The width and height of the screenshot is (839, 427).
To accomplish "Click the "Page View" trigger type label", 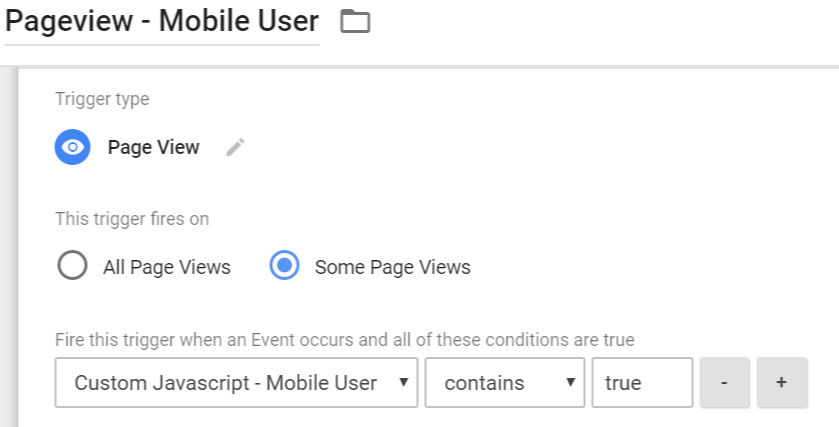I will [153, 147].
